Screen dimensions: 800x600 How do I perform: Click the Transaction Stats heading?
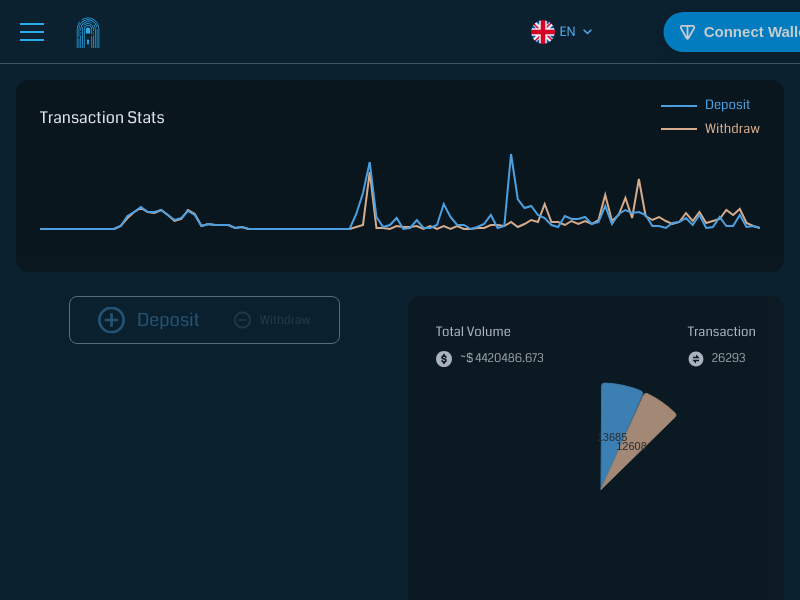click(102, 118)
